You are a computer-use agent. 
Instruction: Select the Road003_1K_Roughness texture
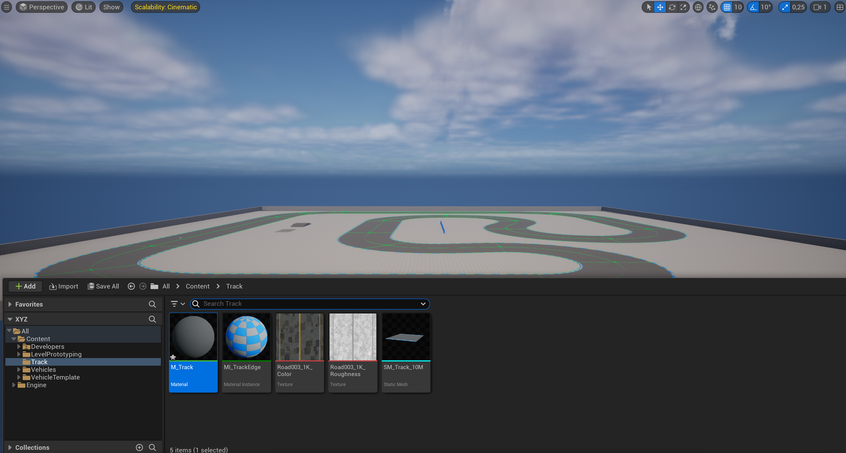pyautogui.click(x=353, y=353)
